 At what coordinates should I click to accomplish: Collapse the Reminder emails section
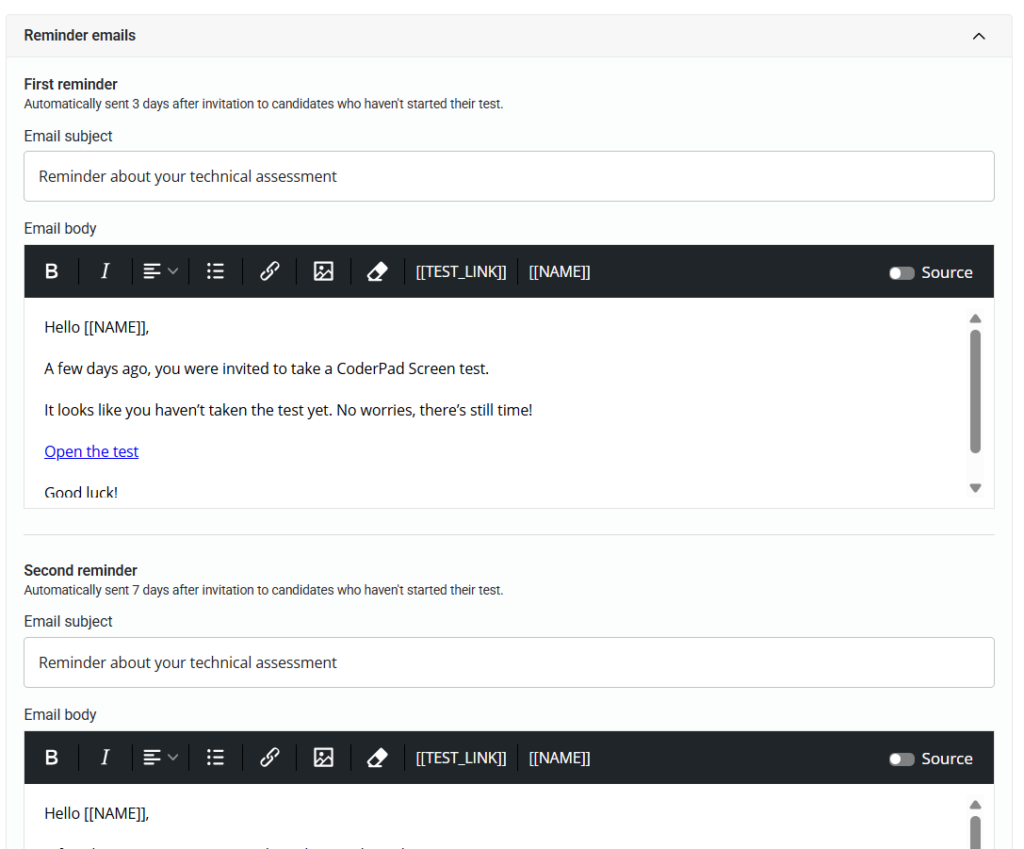pos(978,35)
